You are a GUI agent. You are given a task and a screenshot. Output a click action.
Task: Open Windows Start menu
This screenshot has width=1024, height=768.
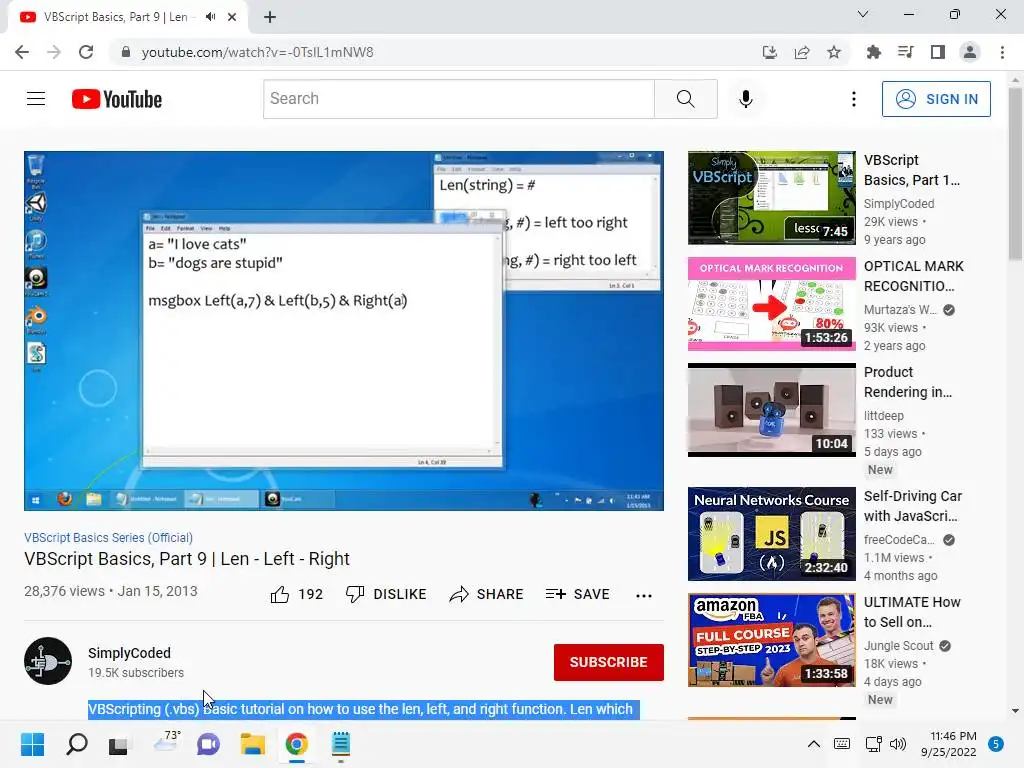pyautogui.click(x=32, y=744)
